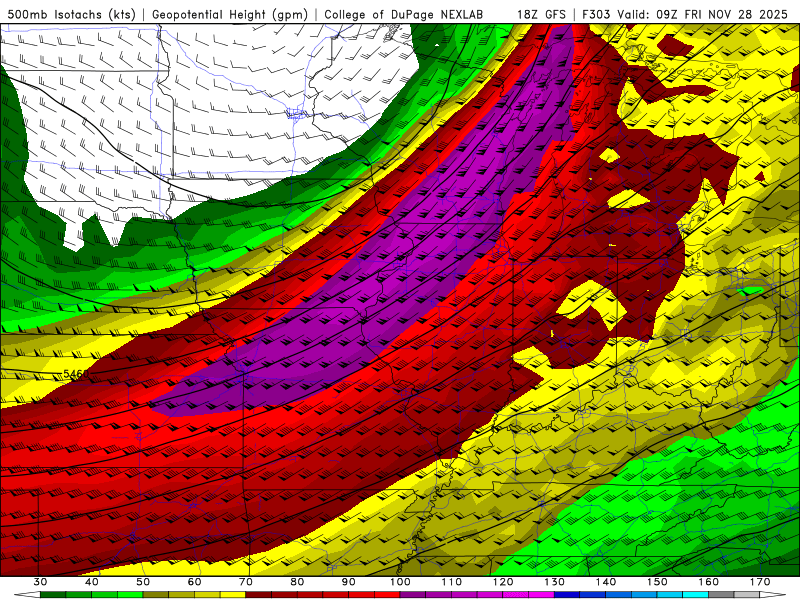Screen dimensions: 800x600
Task: Click the '160' value on color scale
Action: pyautogui.click(x=709, y=582)
